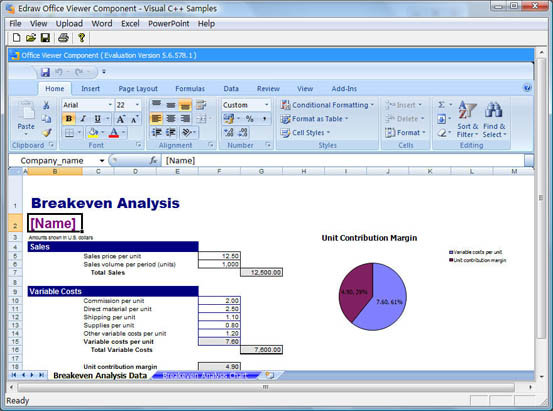Open the Upload menu

pos(69,24)
